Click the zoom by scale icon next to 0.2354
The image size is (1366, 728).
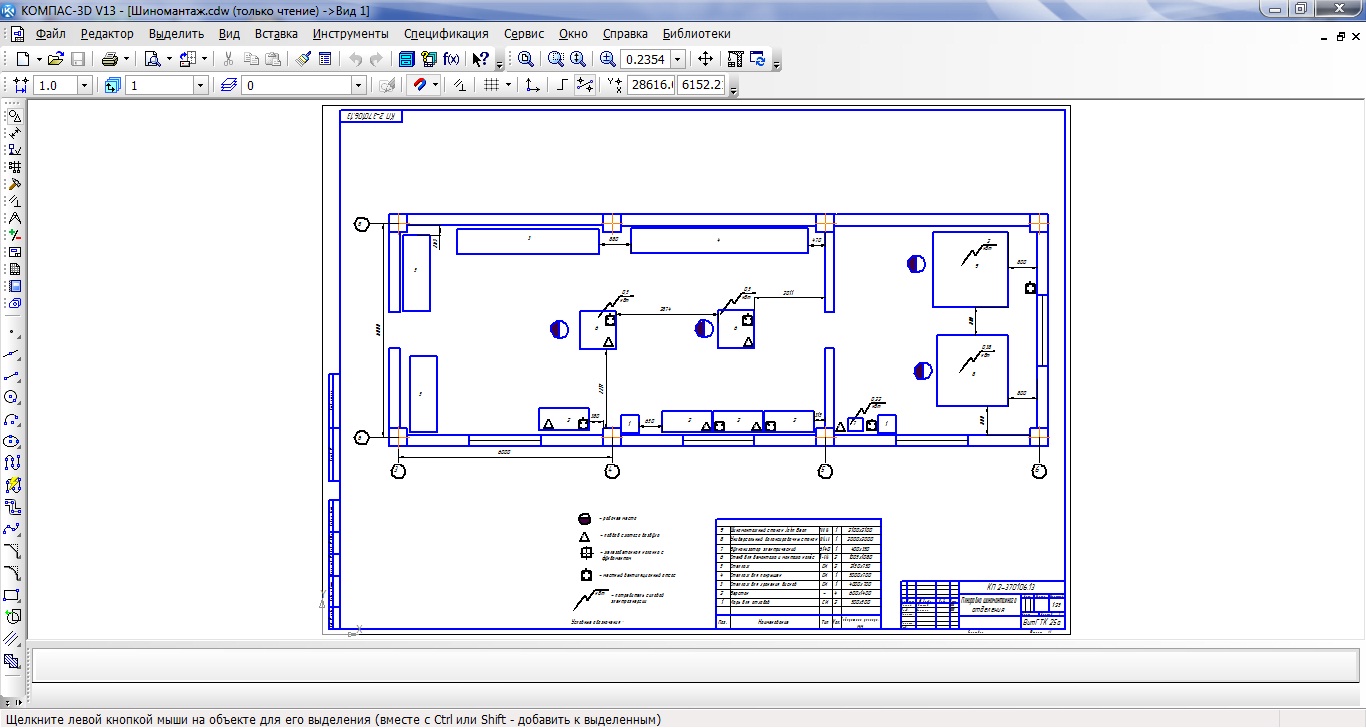point(608,59)
